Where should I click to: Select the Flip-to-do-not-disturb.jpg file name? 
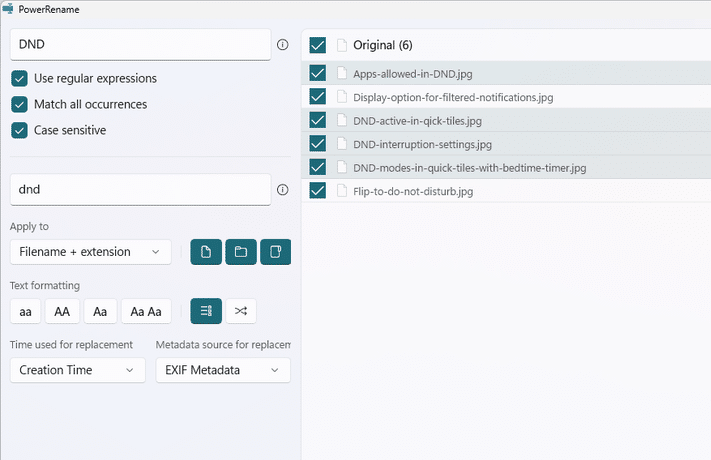click(x=413, y=191)
